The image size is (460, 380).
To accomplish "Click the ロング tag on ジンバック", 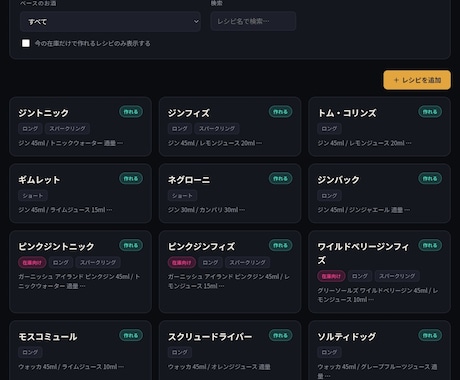I will 329,196.
